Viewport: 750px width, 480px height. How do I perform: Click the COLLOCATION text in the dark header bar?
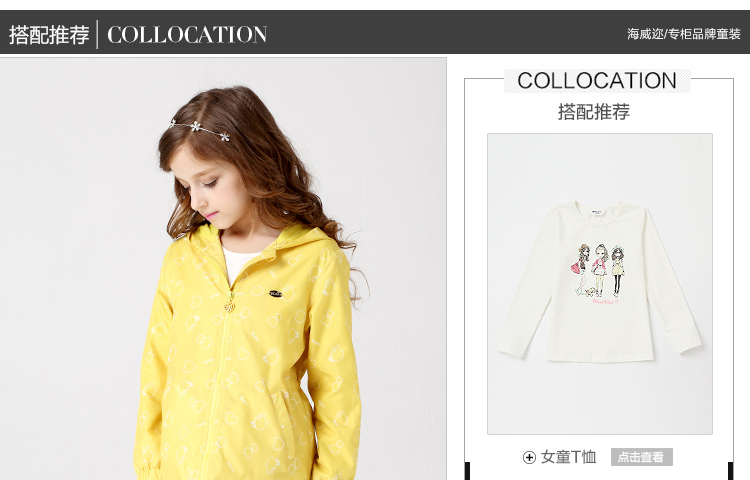pos(187,34)
